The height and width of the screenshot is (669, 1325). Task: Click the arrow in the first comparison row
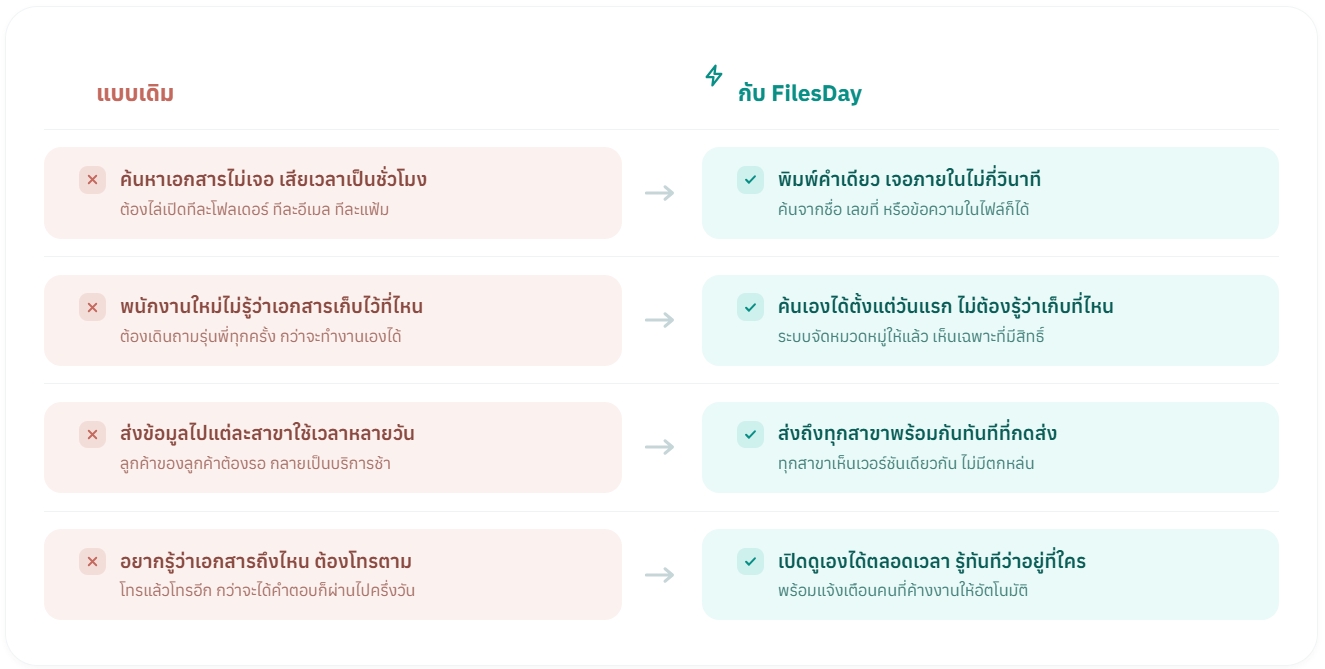coord(660,193)
